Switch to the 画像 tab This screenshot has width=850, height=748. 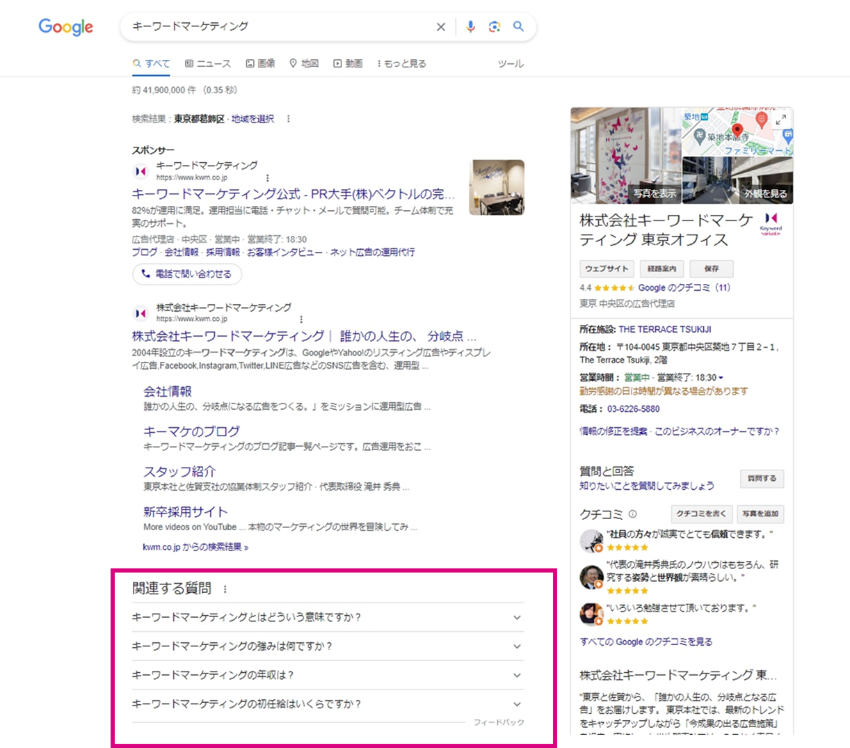tap(260, 63)
